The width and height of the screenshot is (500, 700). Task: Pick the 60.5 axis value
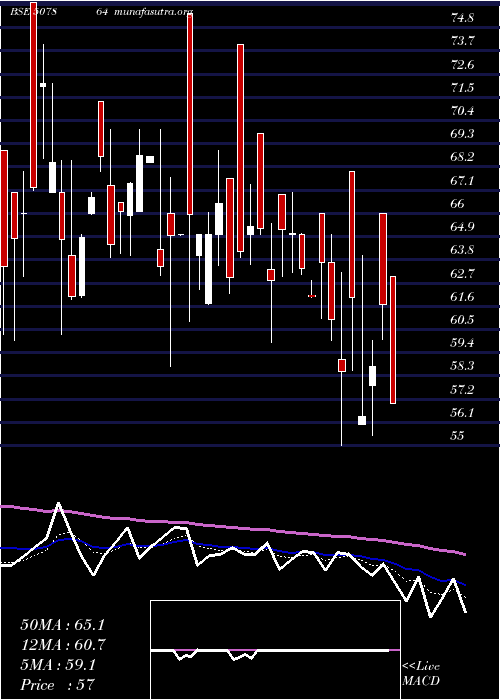click(462, 320)
